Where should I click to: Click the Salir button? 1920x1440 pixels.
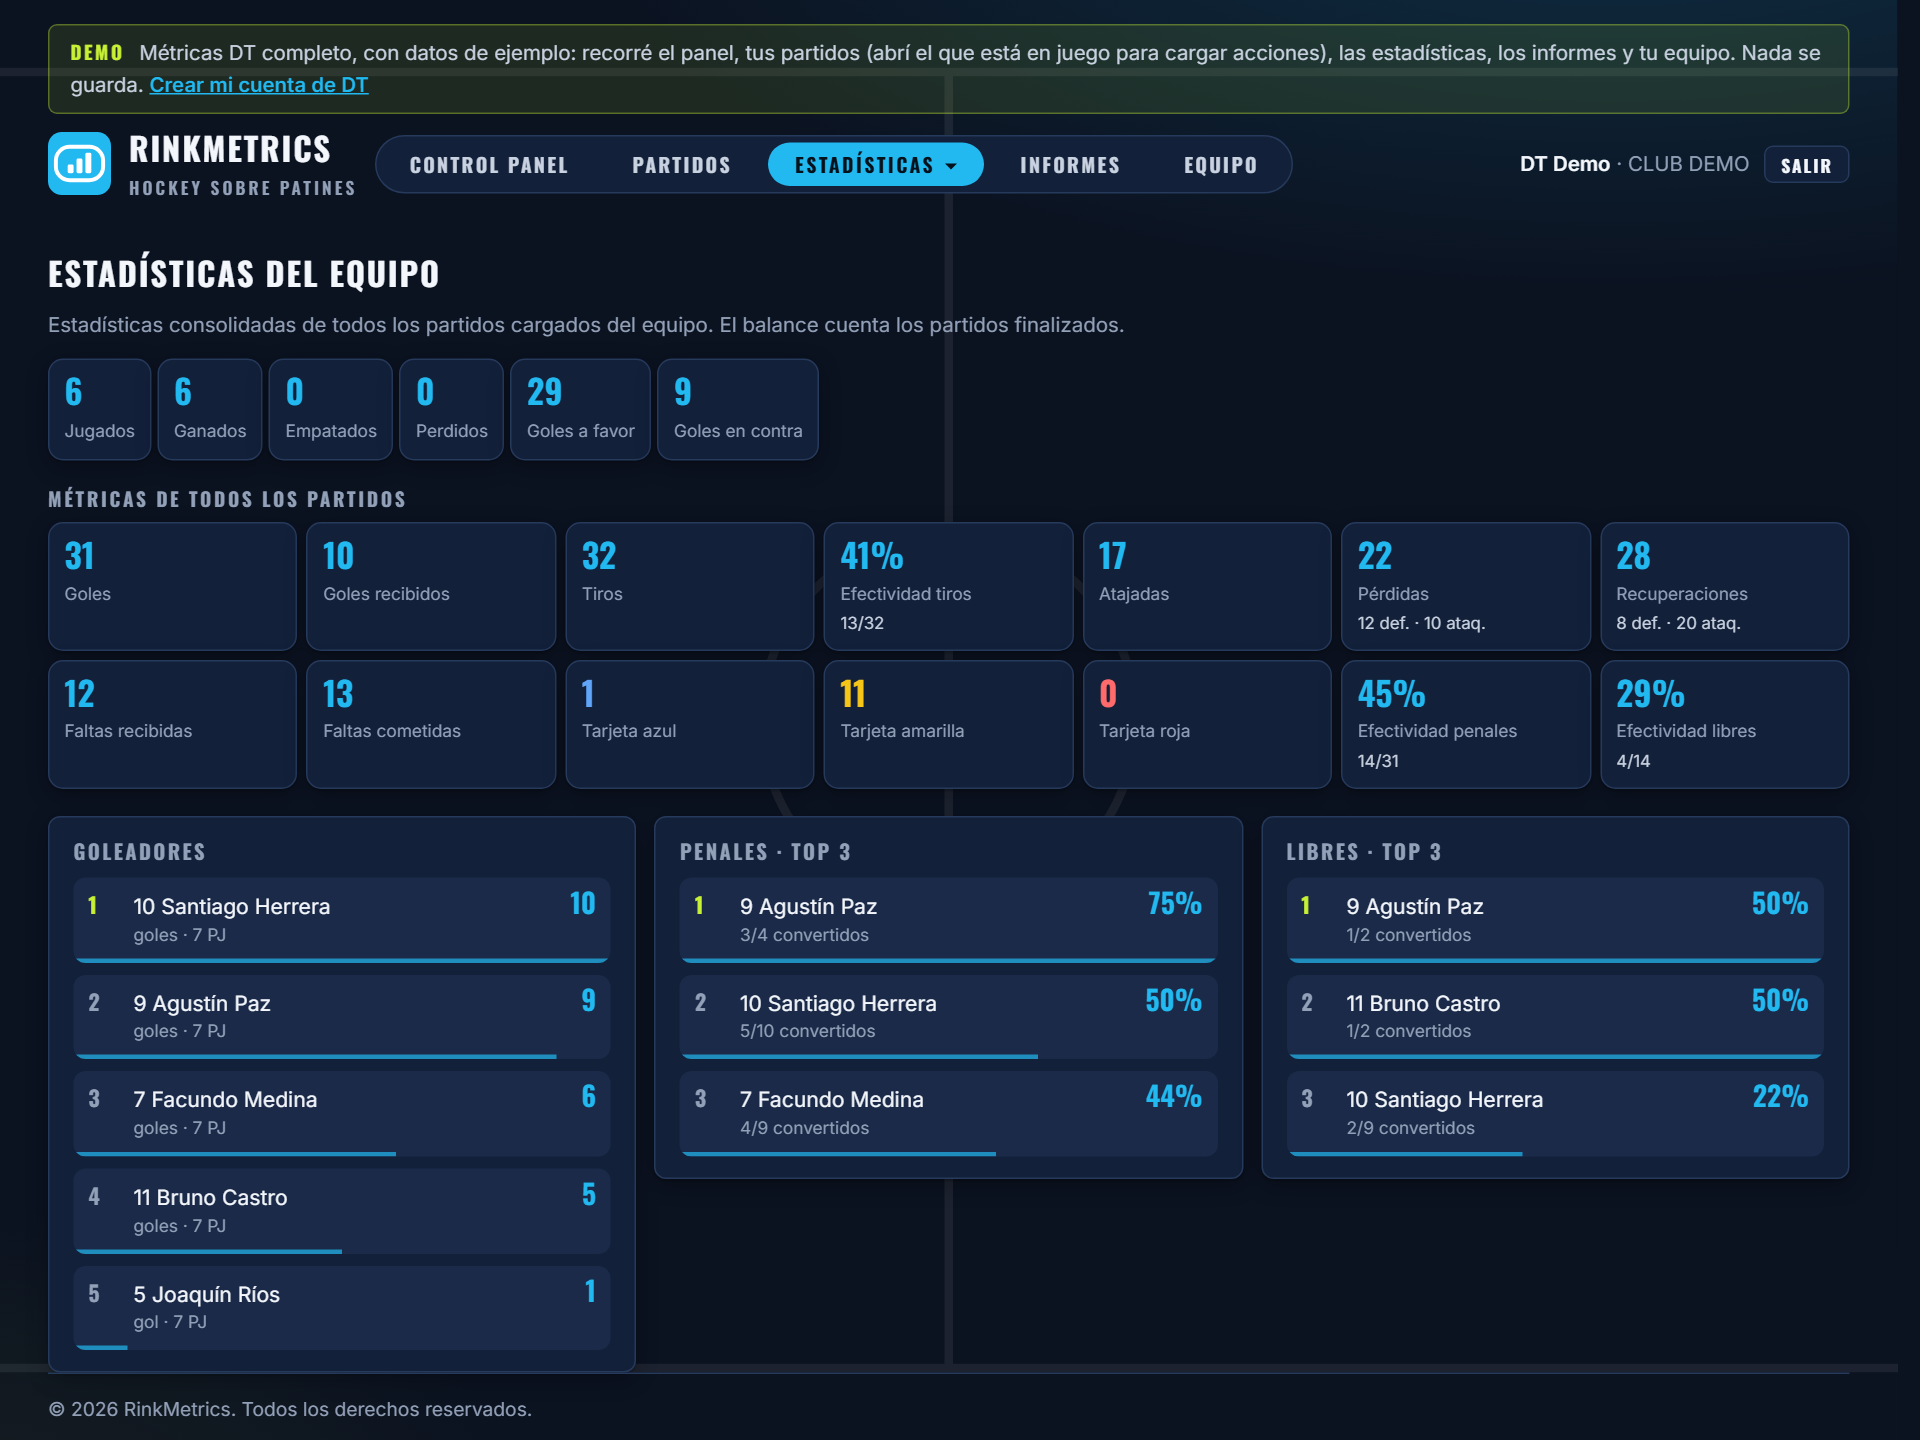coord(1806,165)
